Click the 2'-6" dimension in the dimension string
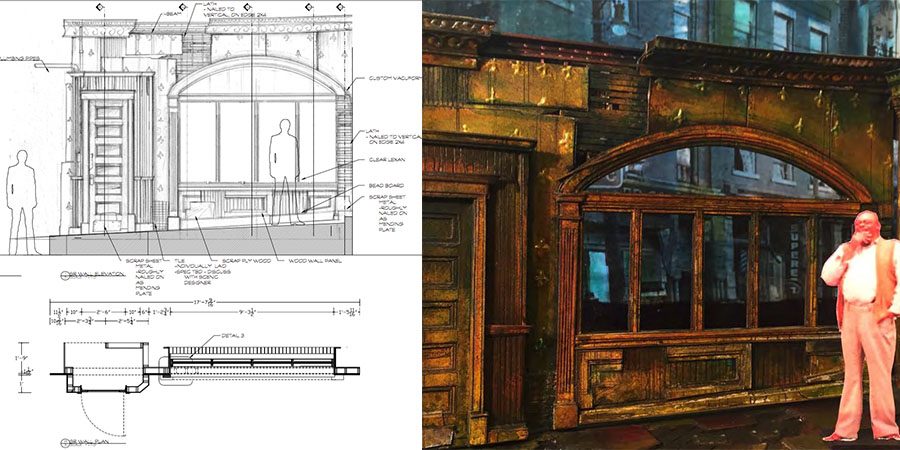The width and height of the screenshot is (900, 450). click(x=104, y=312)
